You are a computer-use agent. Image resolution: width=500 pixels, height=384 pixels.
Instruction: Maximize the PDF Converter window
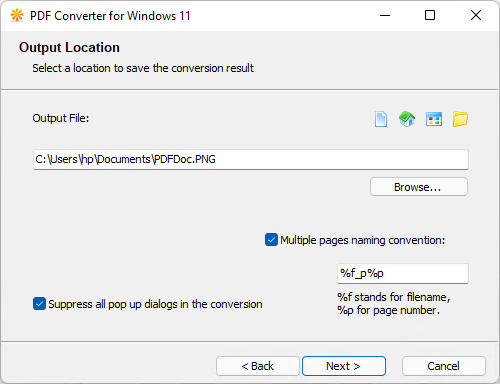click(x=430, y=15)
